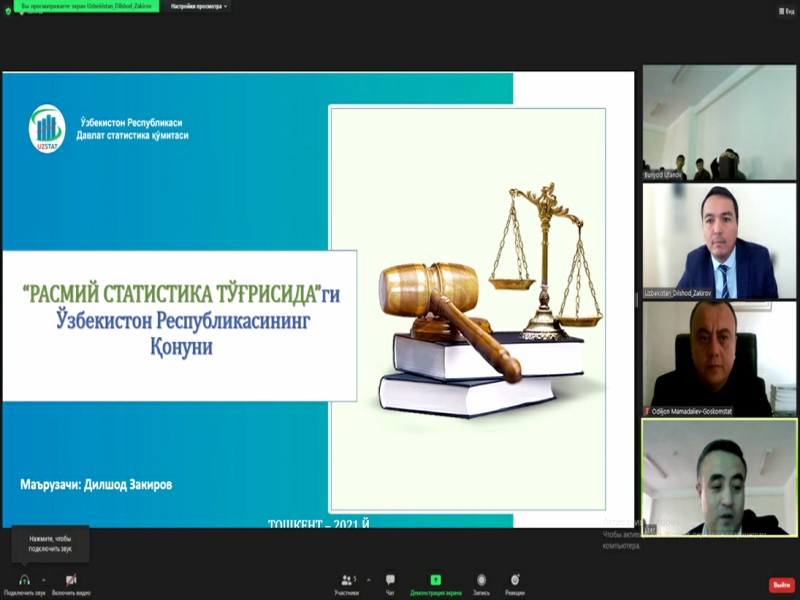Select Odiljon Mamadaliev's video thumbnail
This screenshot has height=600, width=800.
pyautogui.click(x=719, y=358)
